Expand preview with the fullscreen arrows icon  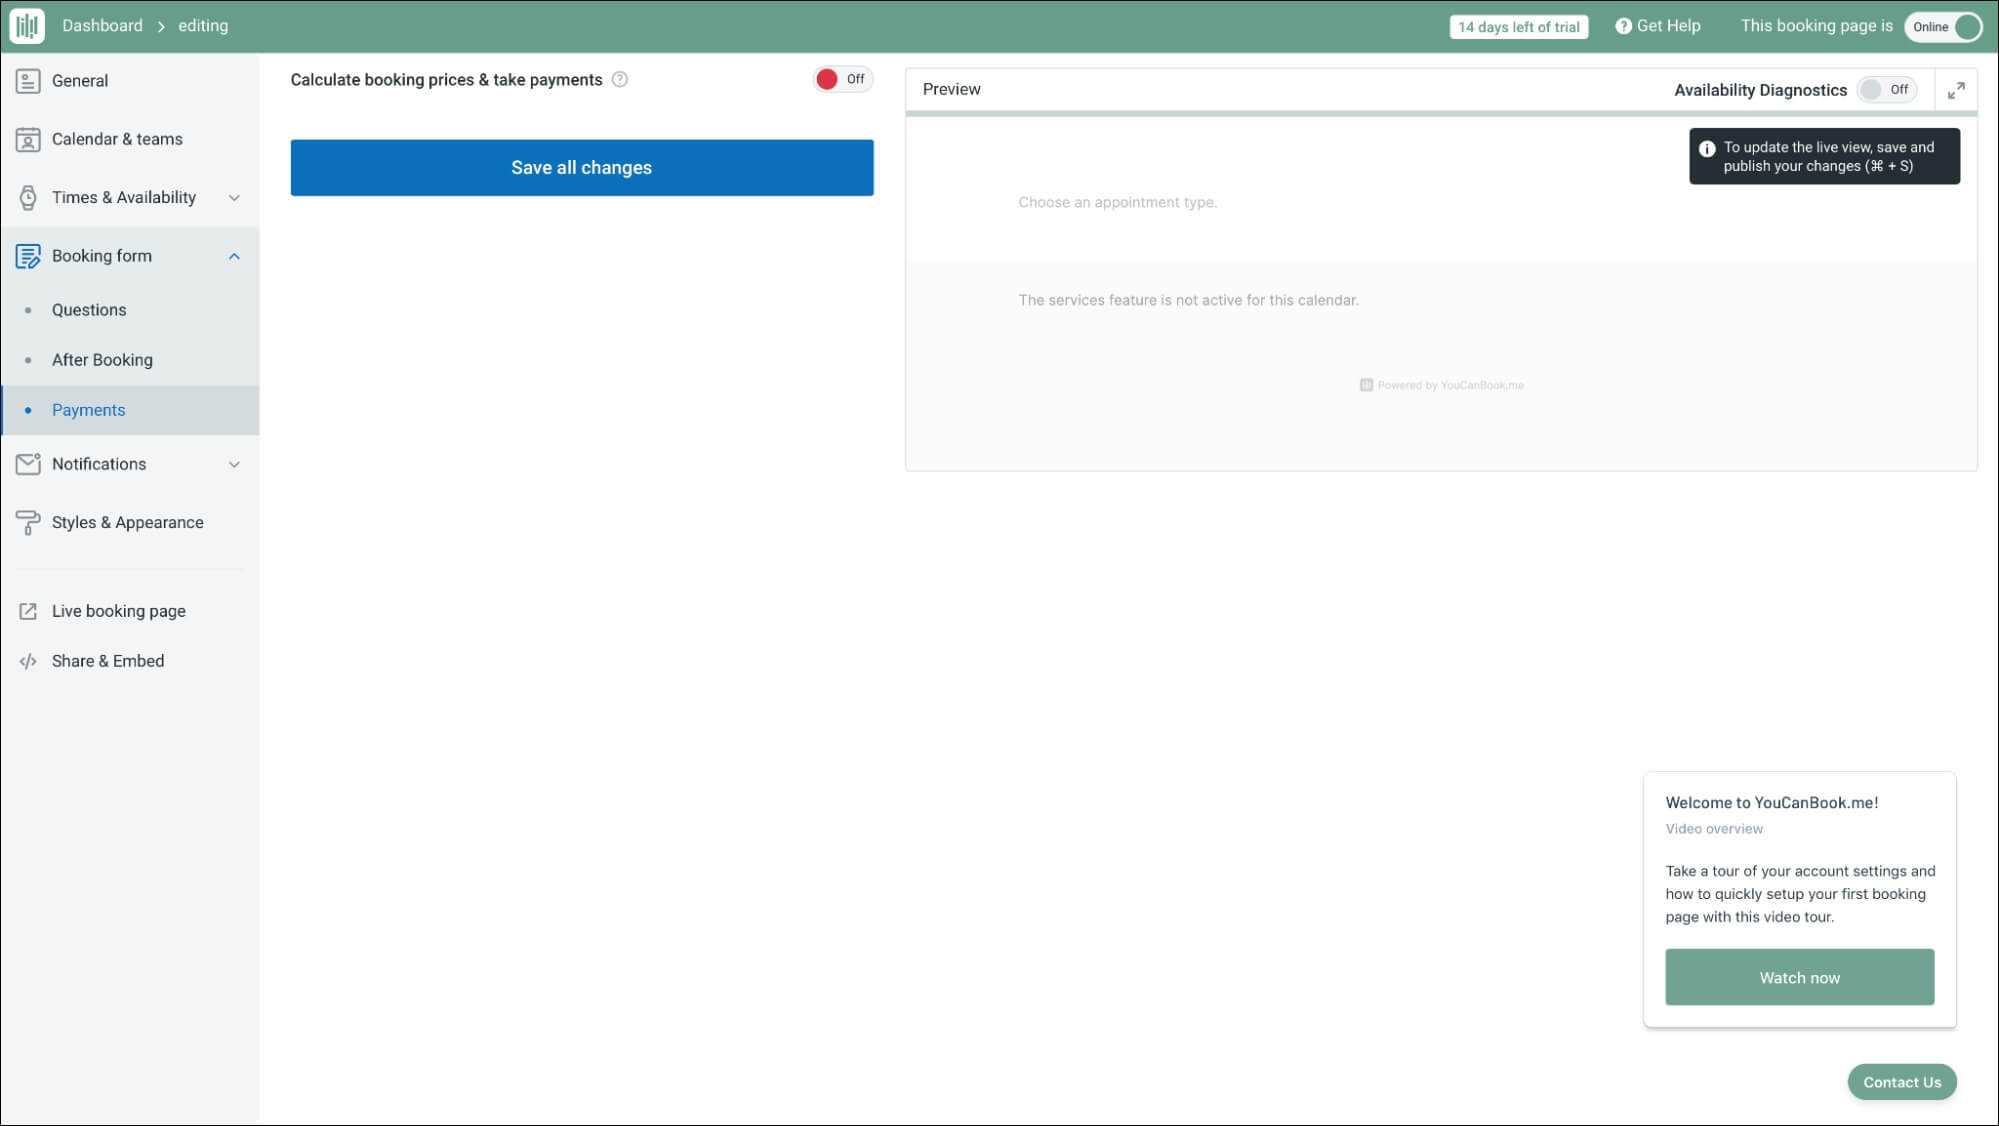click(1956, 90)
